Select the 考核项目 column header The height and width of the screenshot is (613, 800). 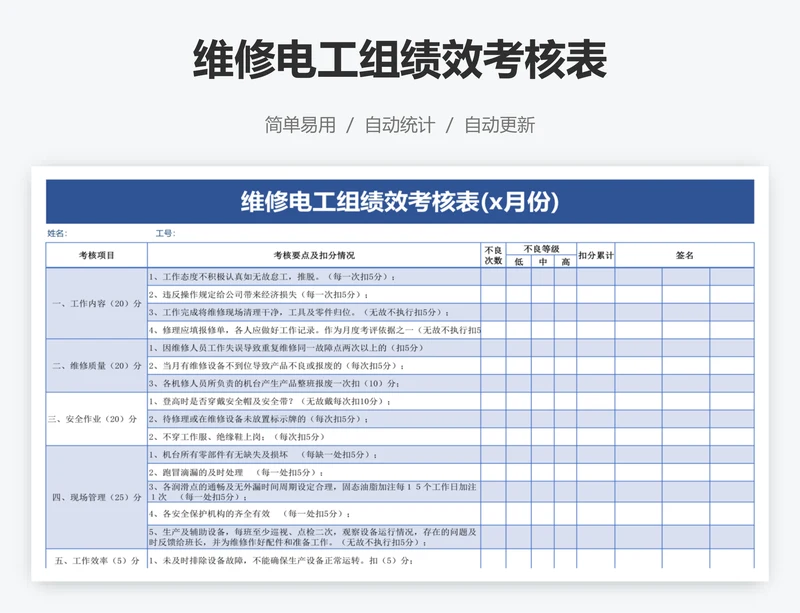click(97, 255)
